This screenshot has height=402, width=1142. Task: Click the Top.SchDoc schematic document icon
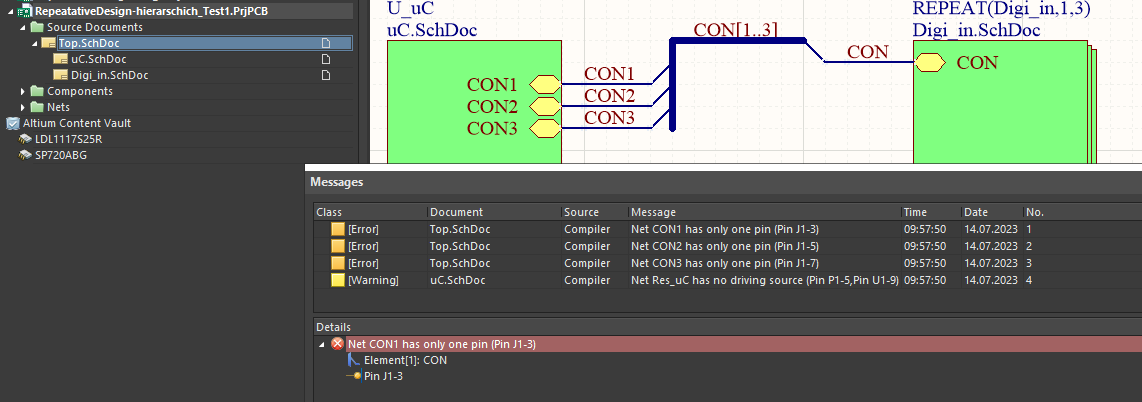point(48,44)
